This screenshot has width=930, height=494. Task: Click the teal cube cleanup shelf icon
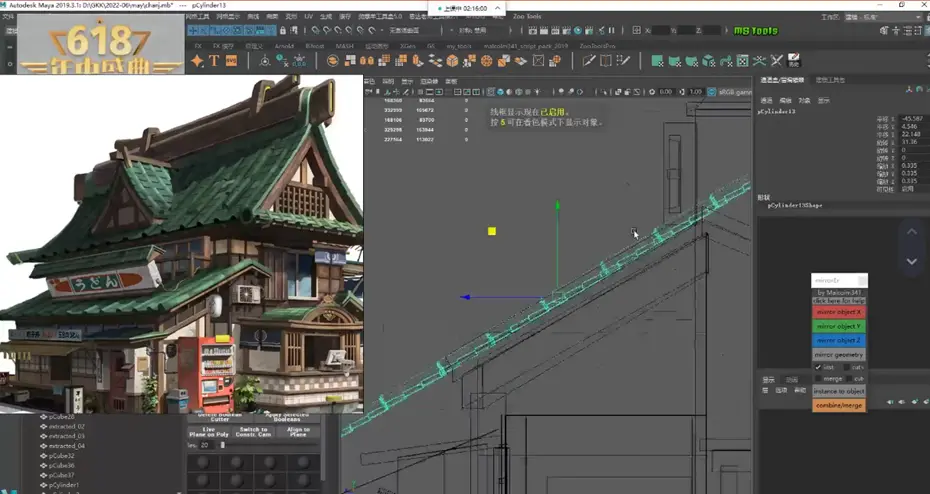709,60
